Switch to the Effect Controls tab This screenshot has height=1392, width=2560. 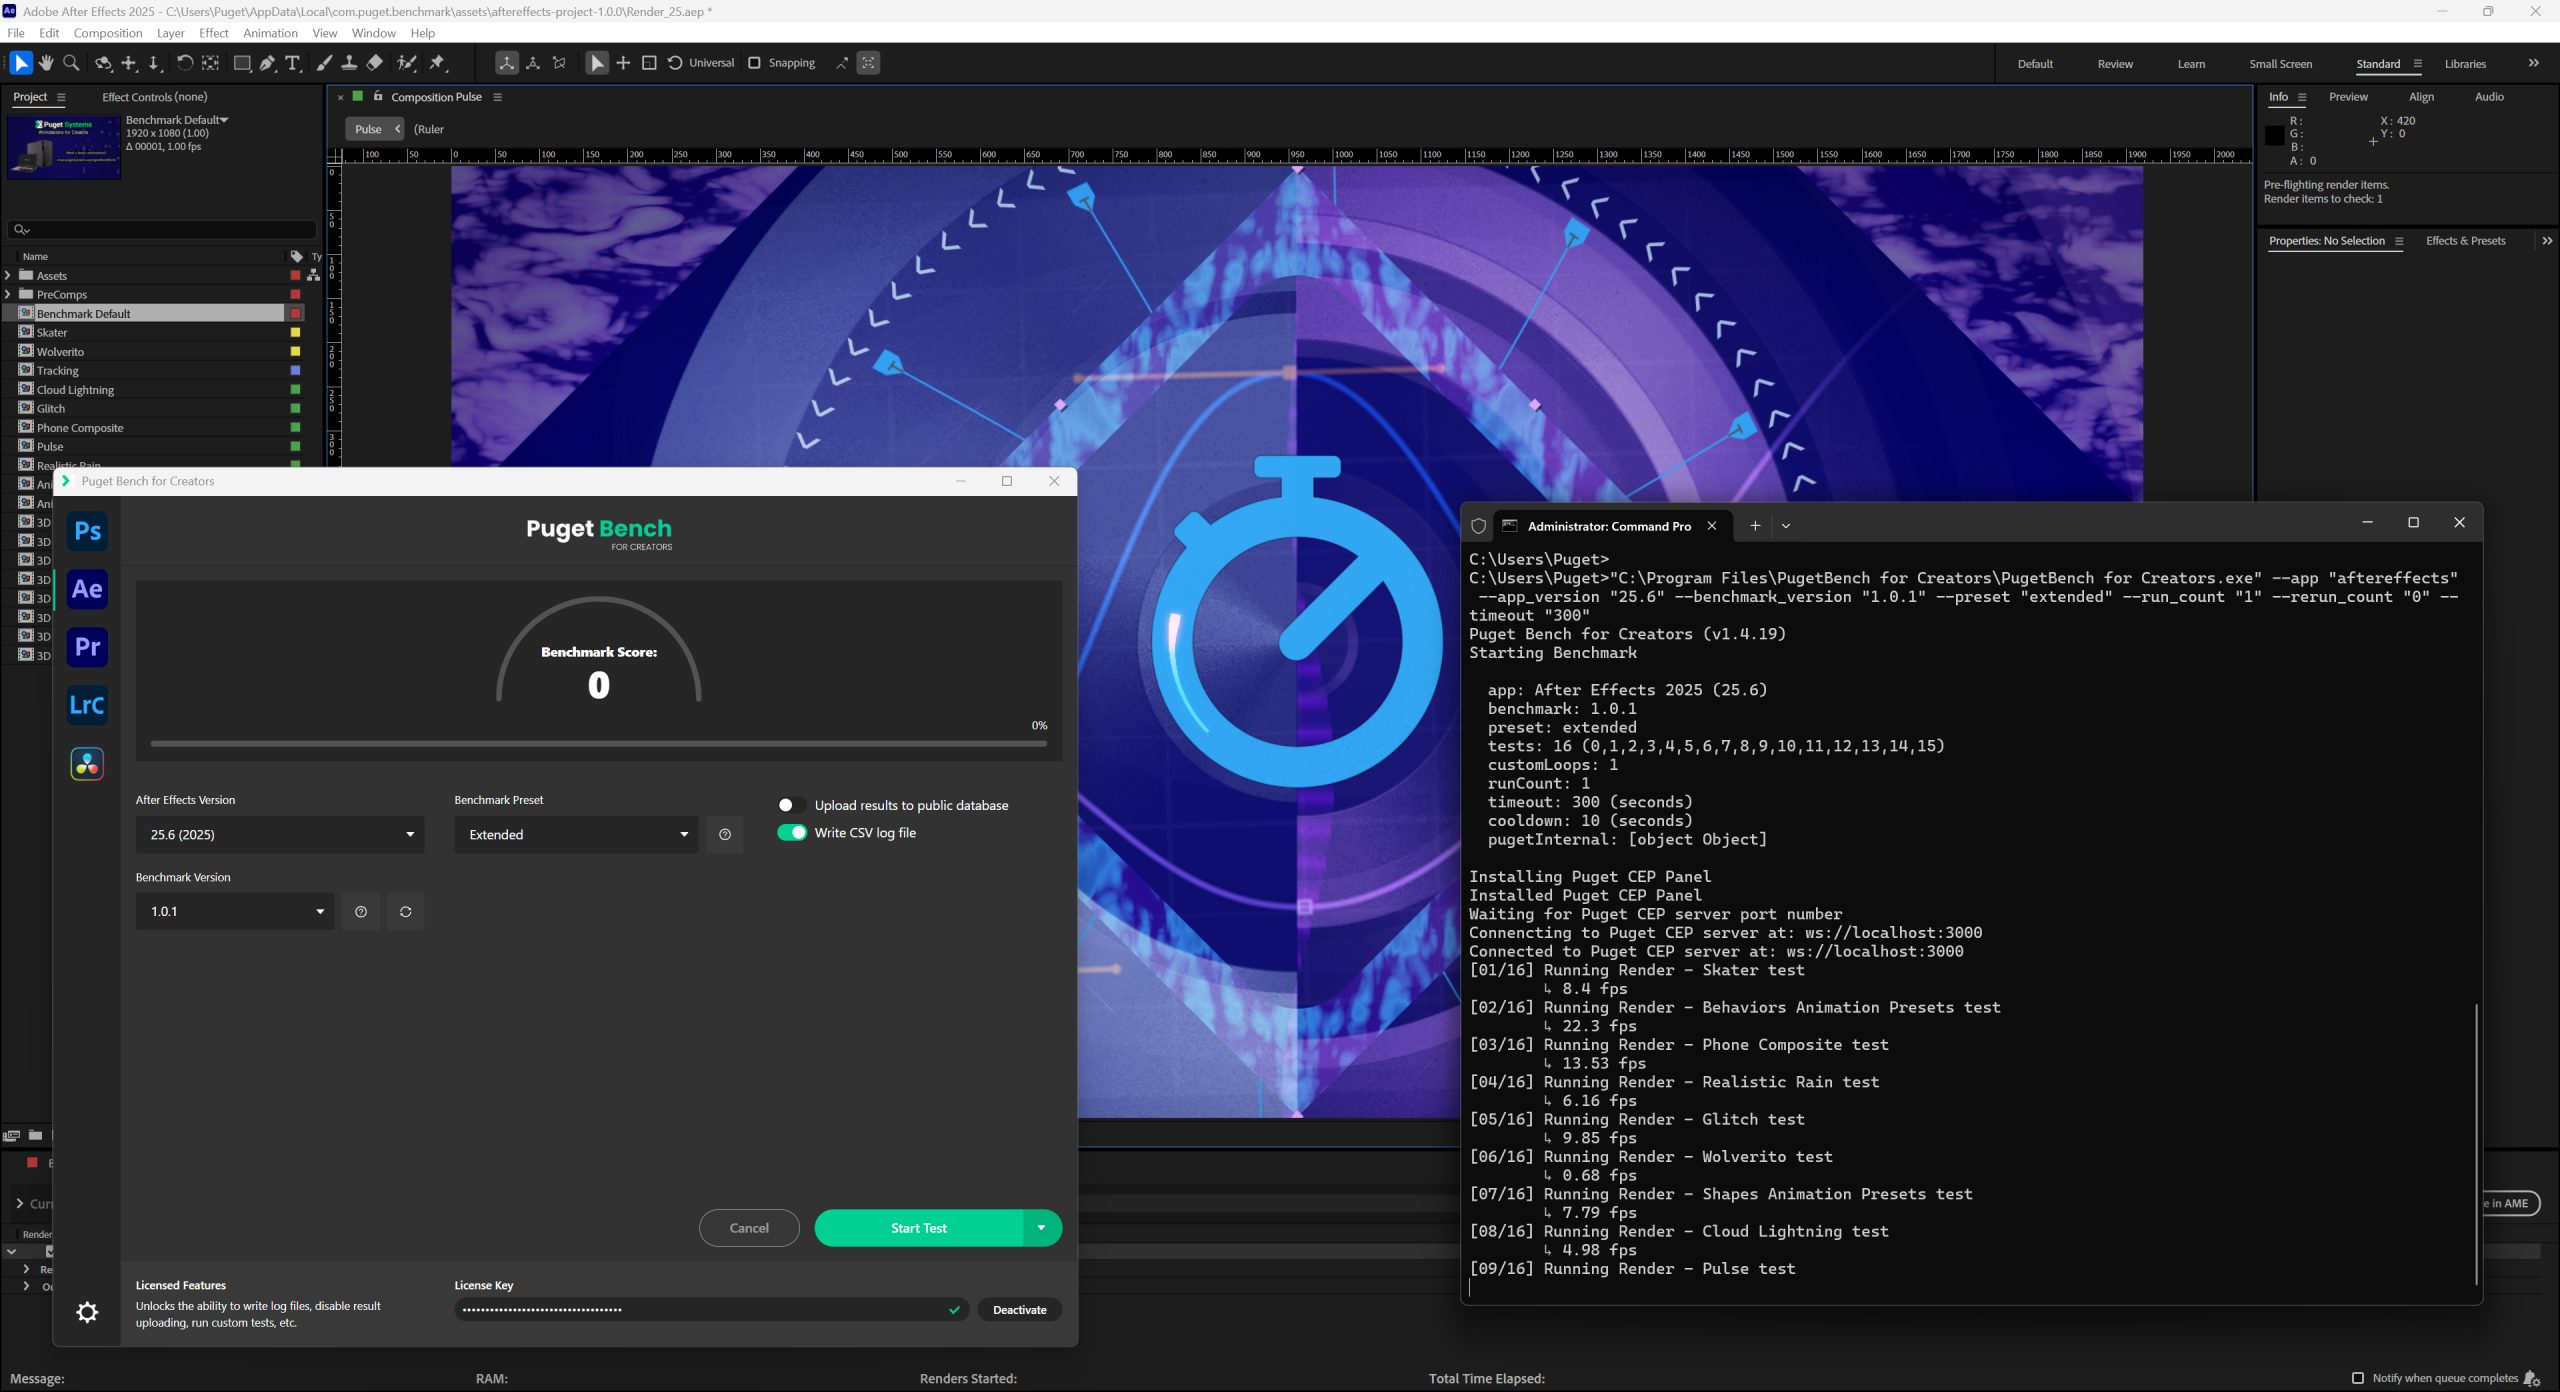pos(155,97)
